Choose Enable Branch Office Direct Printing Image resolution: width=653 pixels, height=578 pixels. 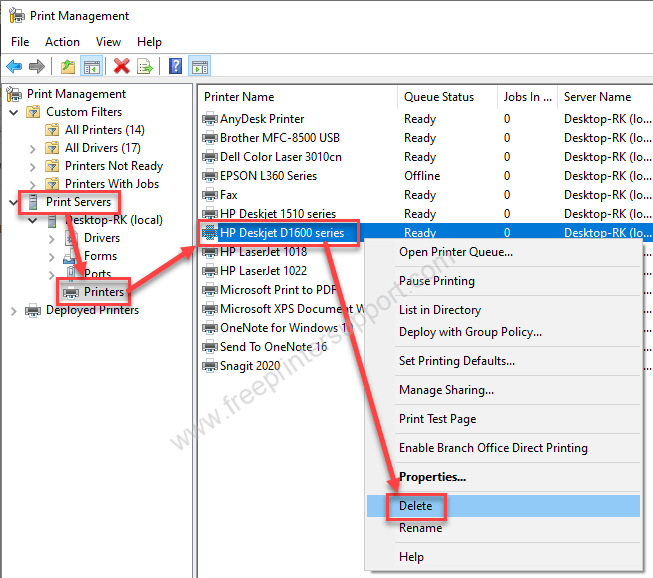(503, 448)
